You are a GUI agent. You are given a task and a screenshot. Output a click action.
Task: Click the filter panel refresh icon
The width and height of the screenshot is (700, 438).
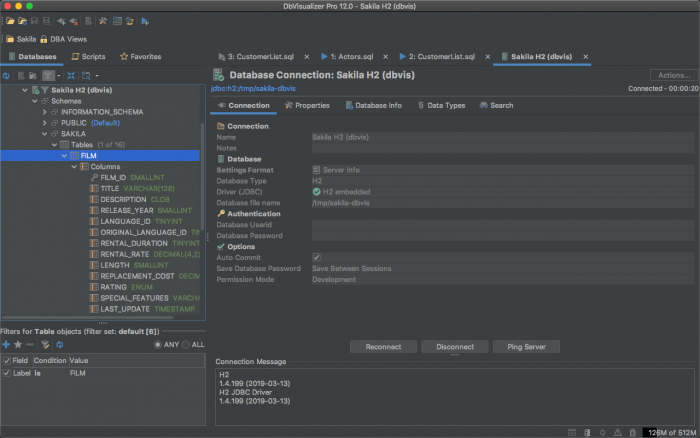59,345
